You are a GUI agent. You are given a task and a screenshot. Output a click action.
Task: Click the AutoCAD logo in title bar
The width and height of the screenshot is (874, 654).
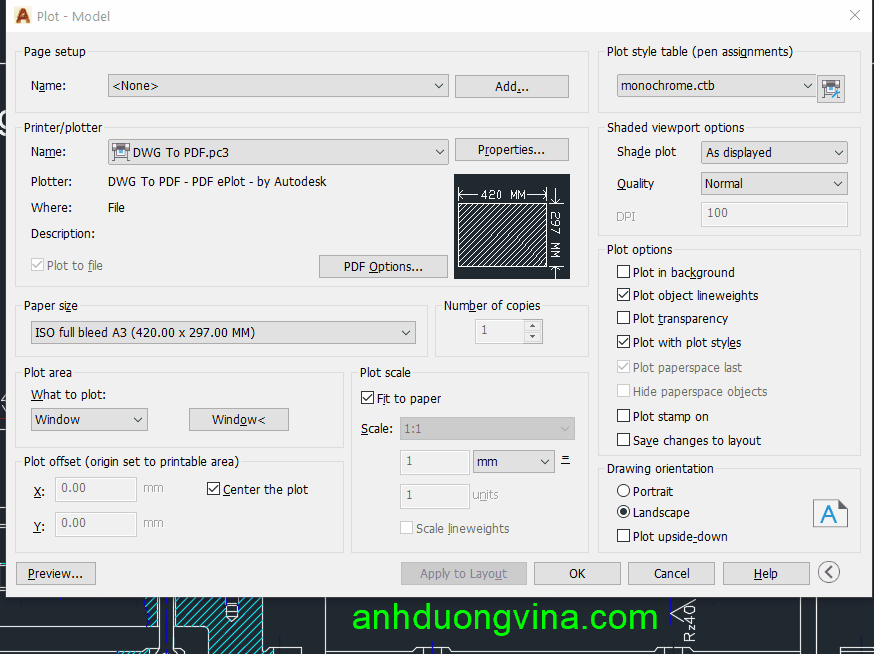(x=23, y=16)
